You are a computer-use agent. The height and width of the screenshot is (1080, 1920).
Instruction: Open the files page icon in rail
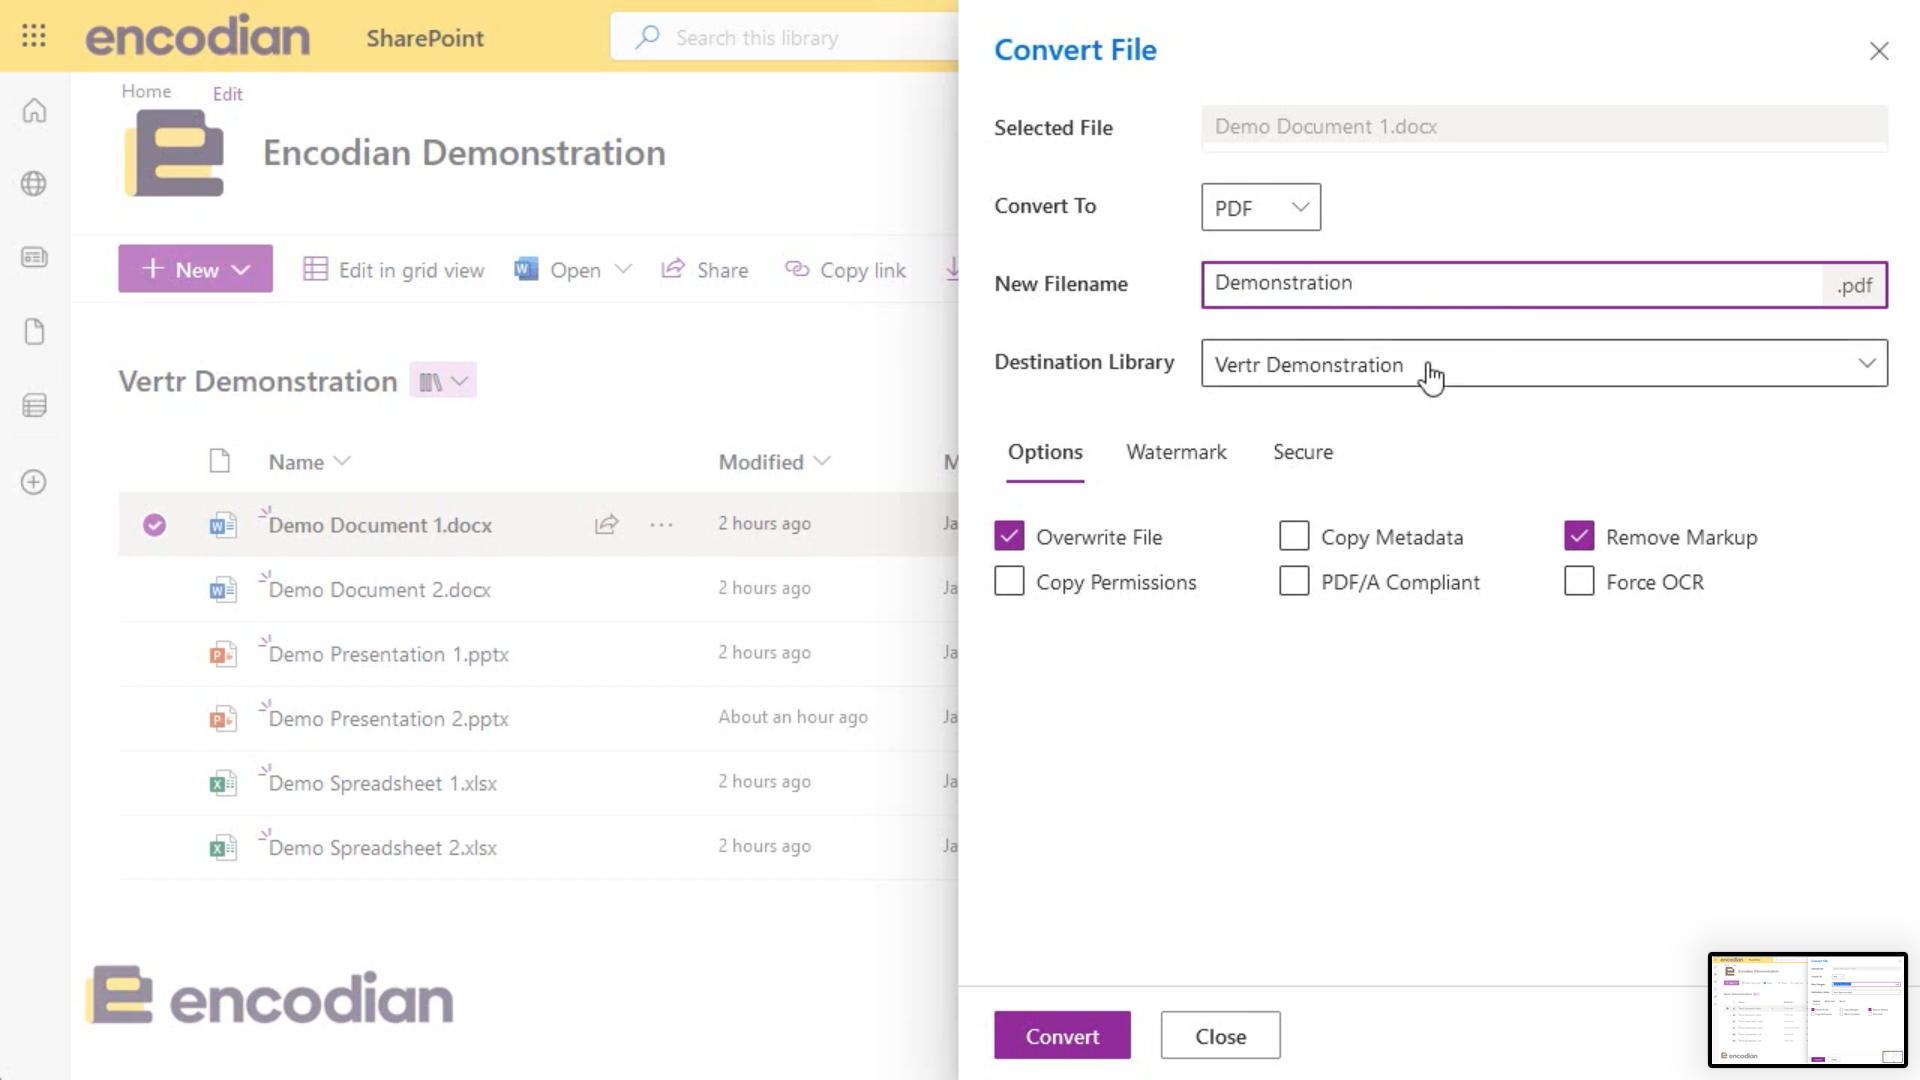pyautogui.click(x=34, y=332)
